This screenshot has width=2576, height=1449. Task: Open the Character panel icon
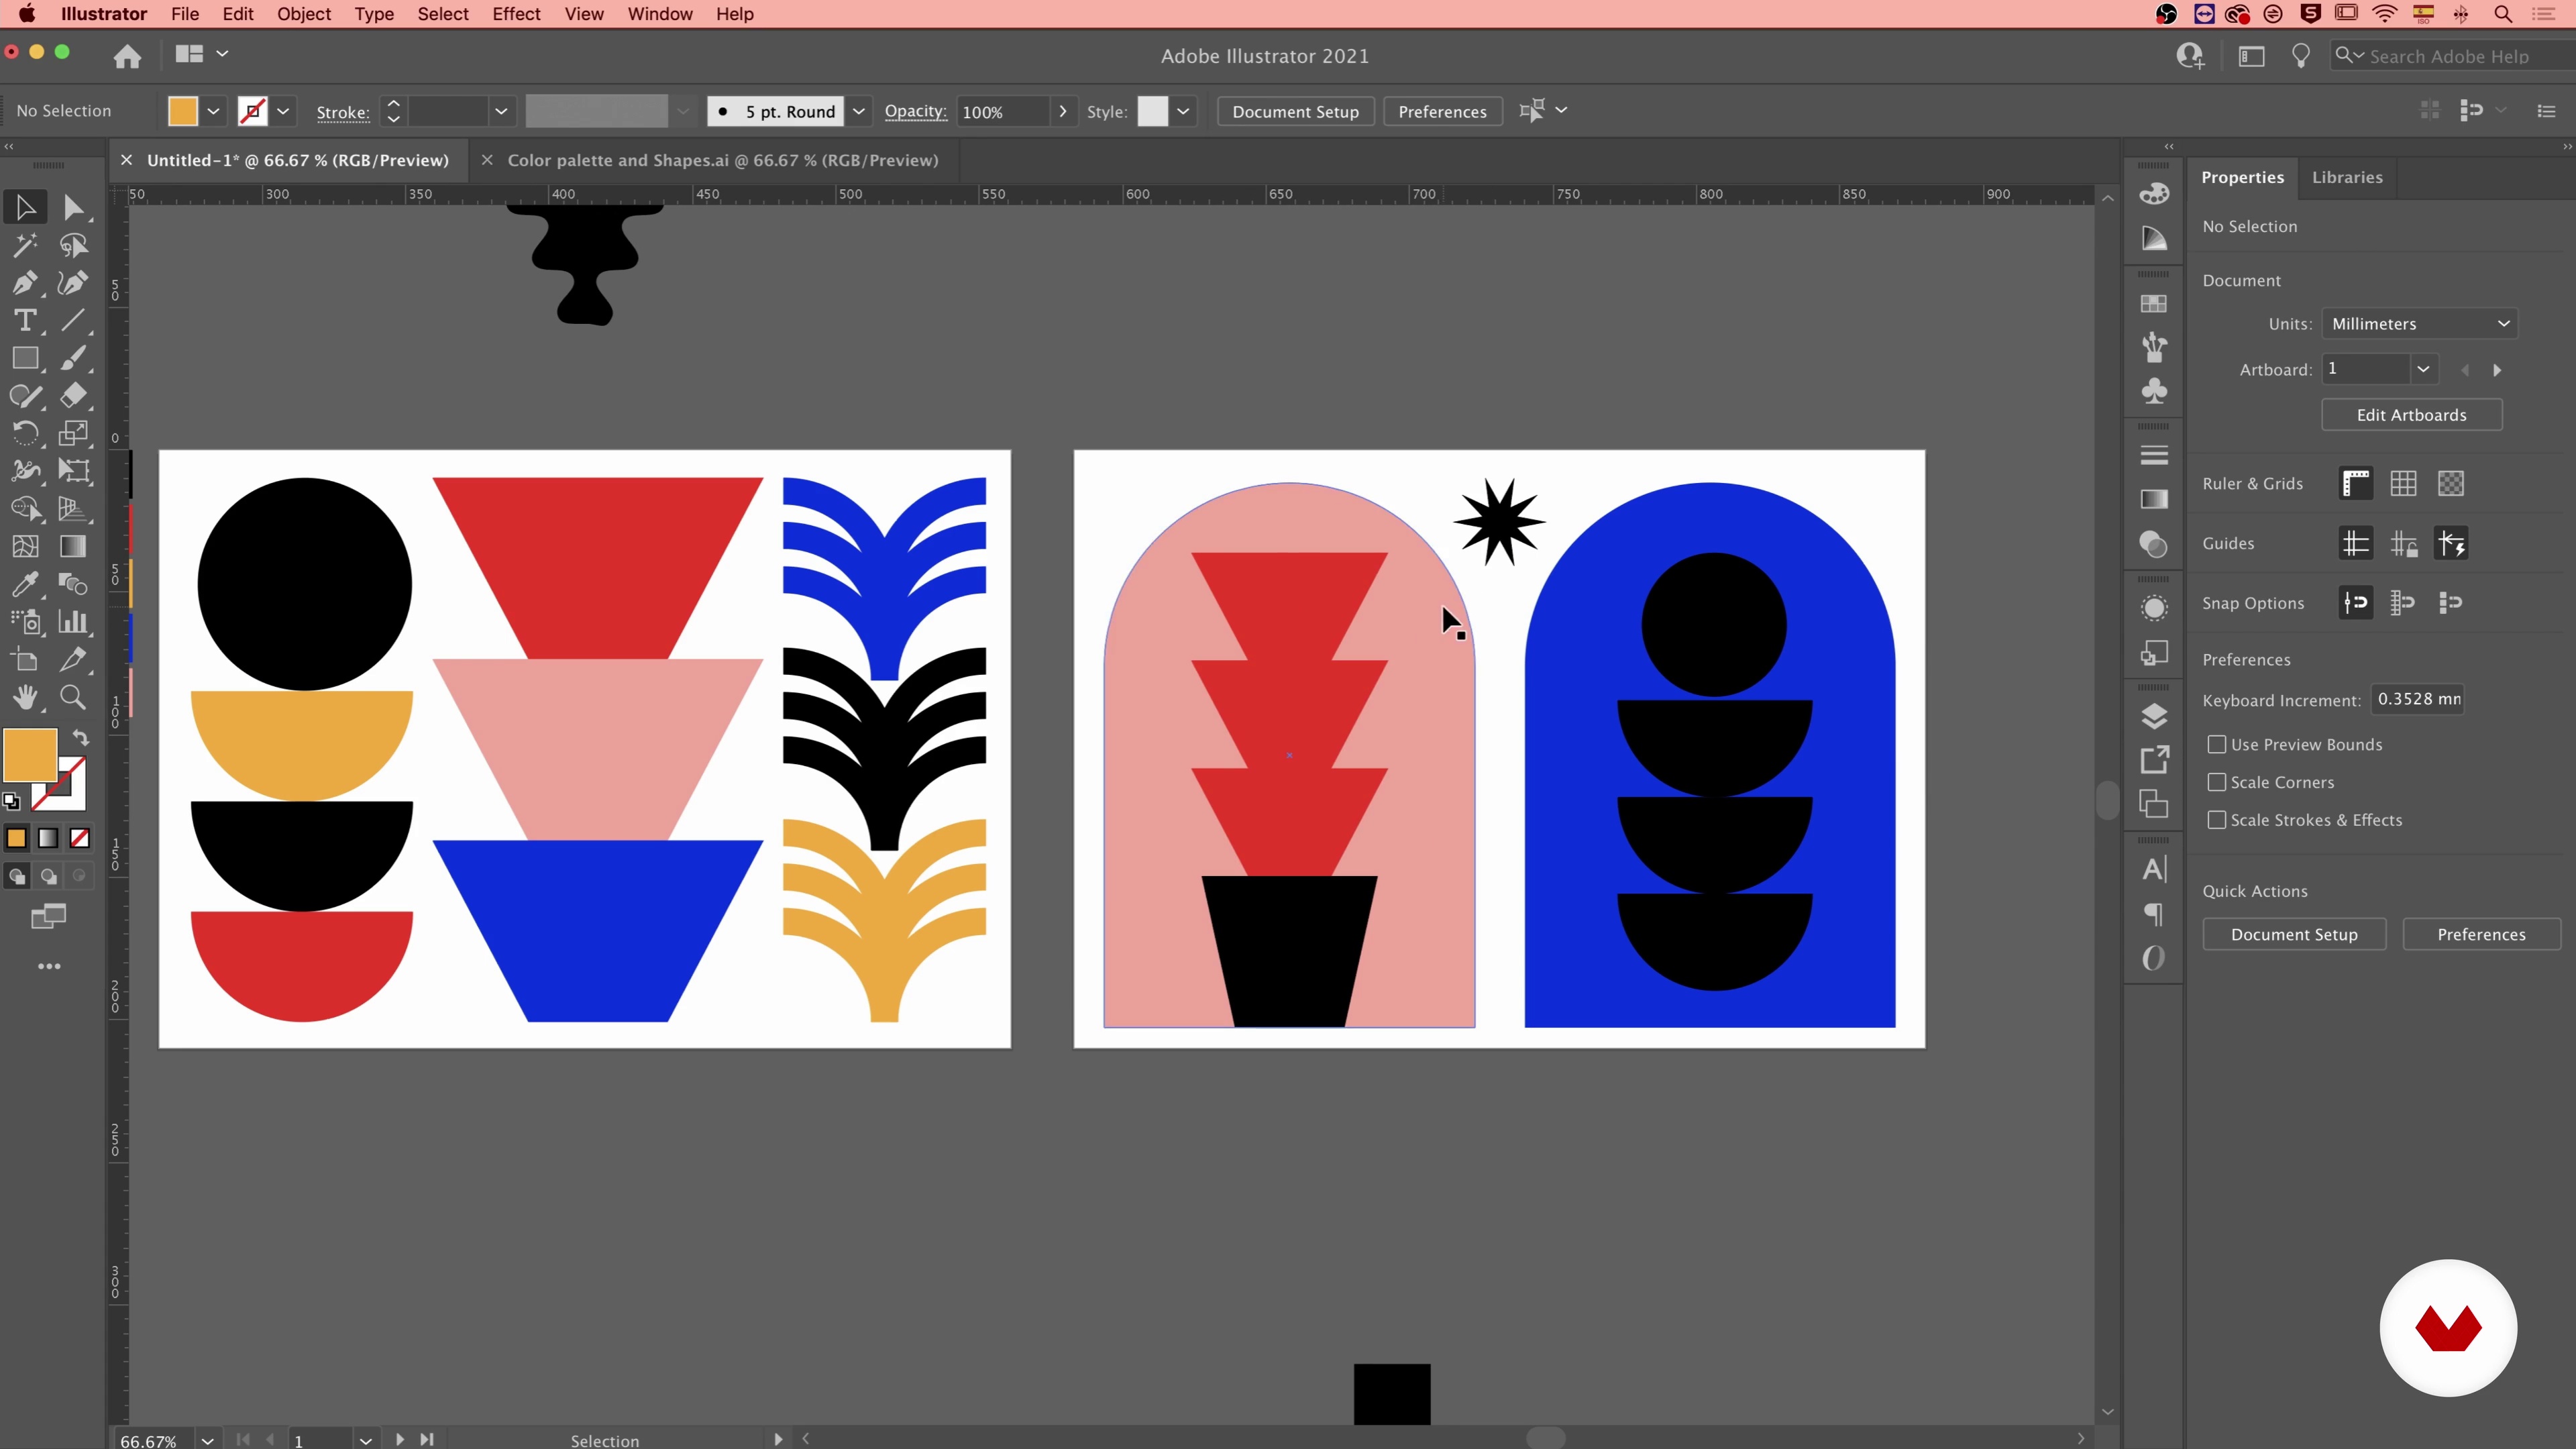tap(2154, 869)
